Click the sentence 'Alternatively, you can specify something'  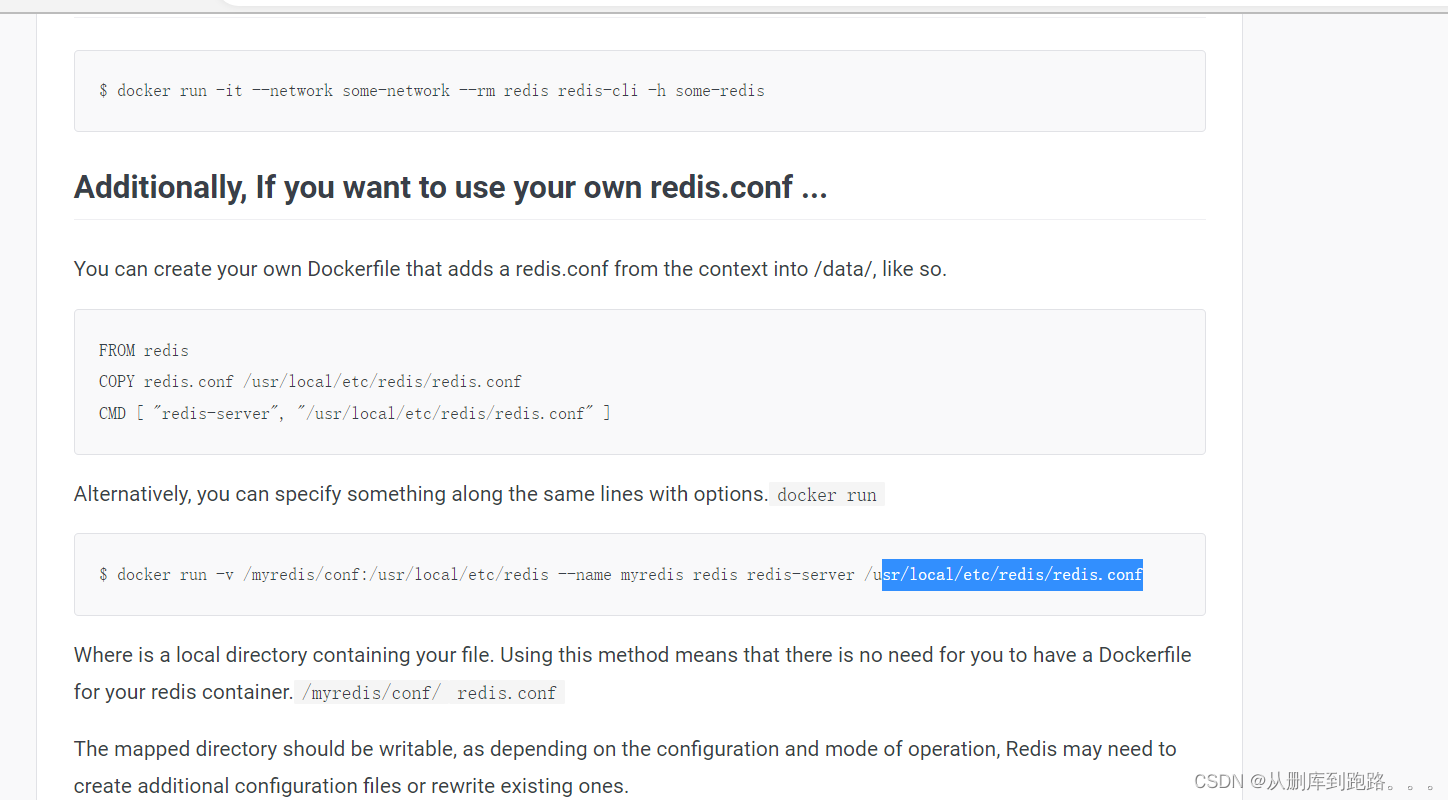tap(421, 494)
